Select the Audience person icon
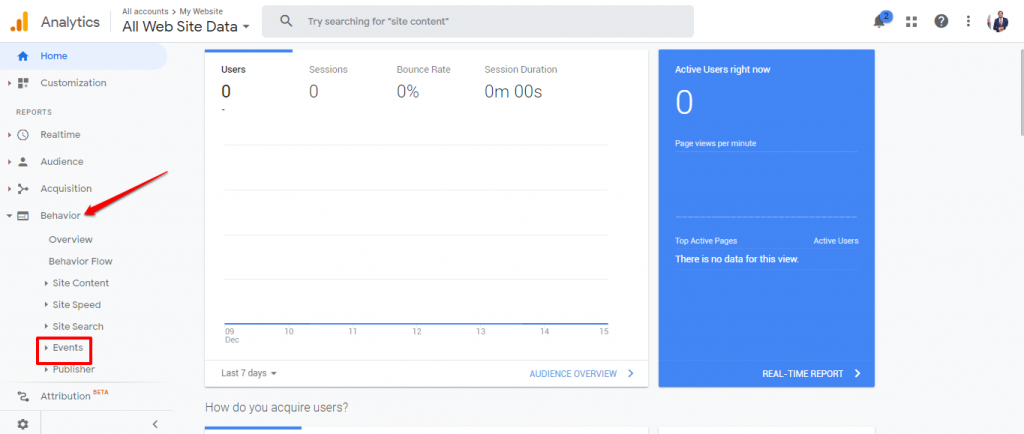 click(x=23, y=162)
